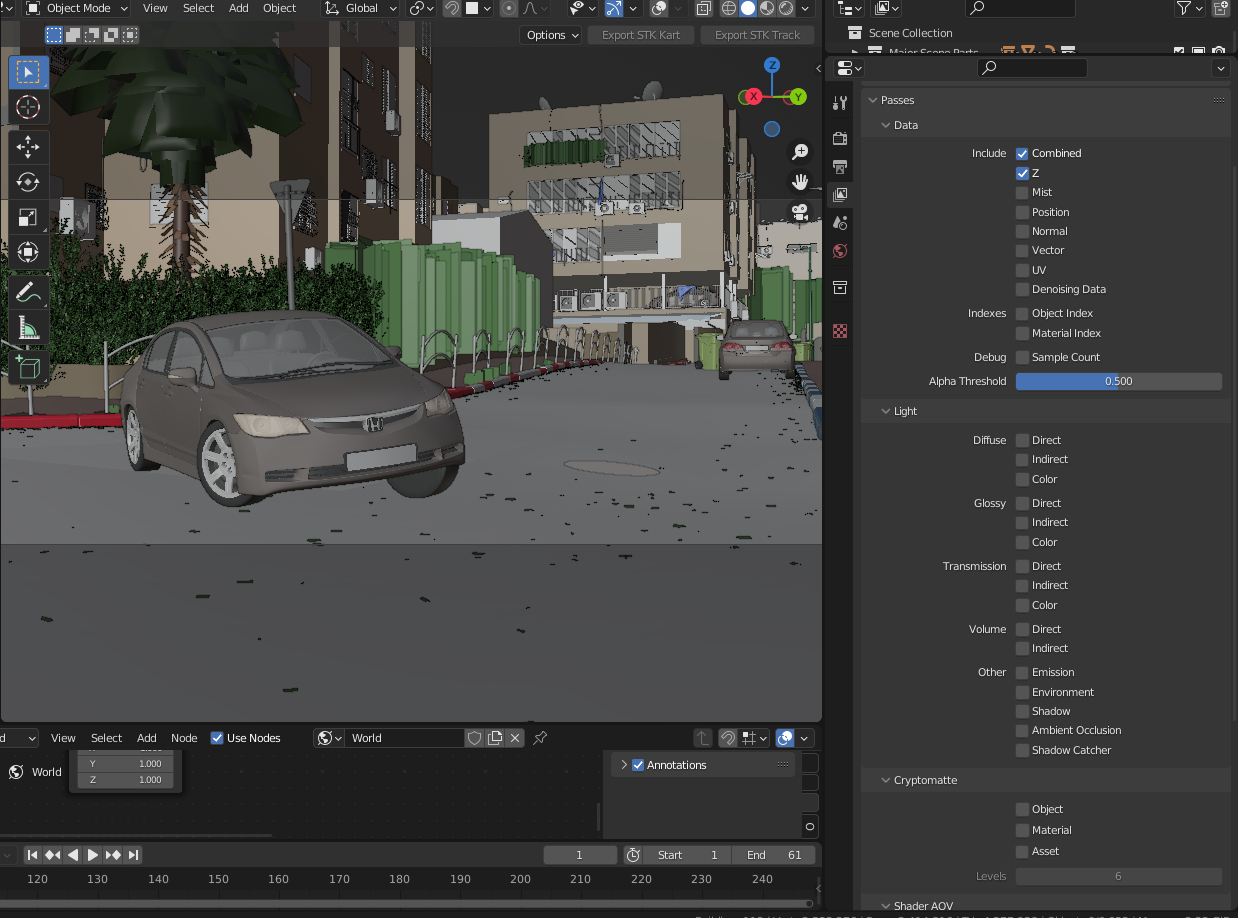Enable Ambient Occlusion pass
1238x918 pixels.
point(1022,730)
